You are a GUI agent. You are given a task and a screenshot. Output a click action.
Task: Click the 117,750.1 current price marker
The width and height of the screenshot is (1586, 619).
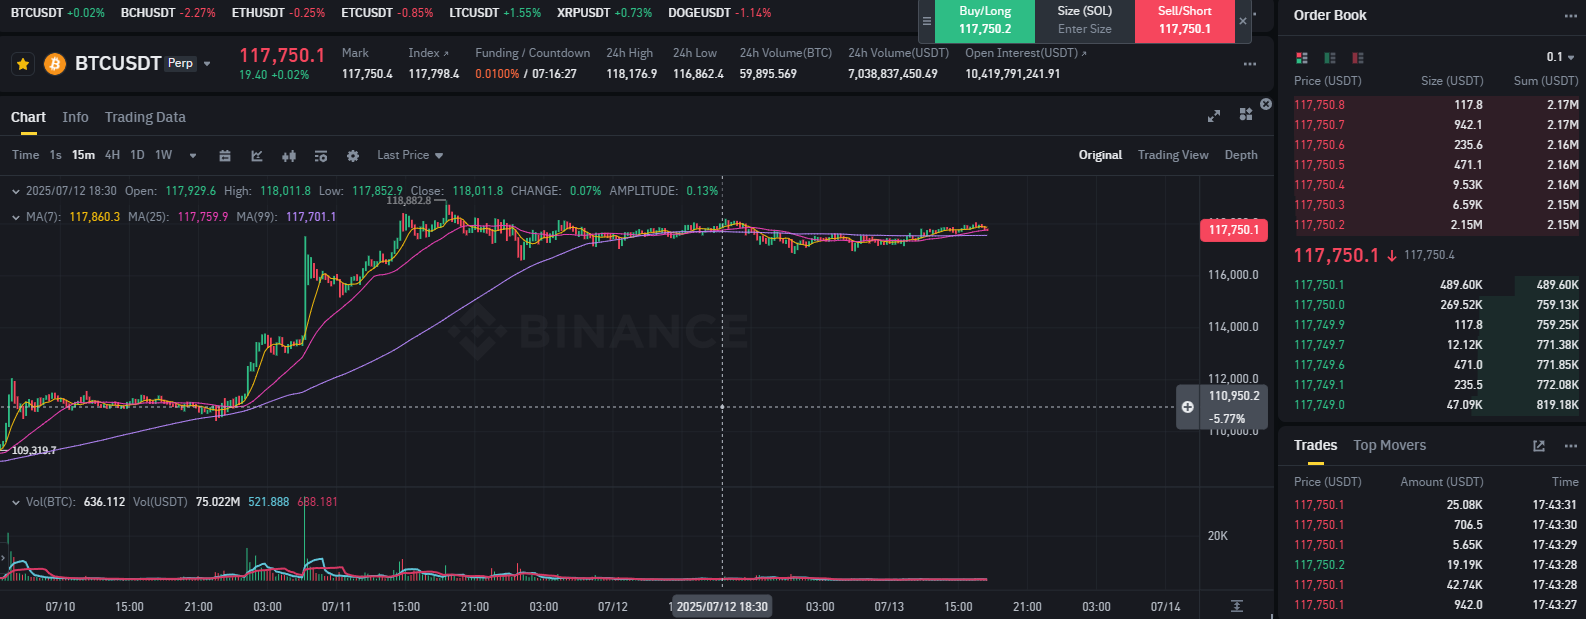pyautogui.click(x=1233, y=230)
